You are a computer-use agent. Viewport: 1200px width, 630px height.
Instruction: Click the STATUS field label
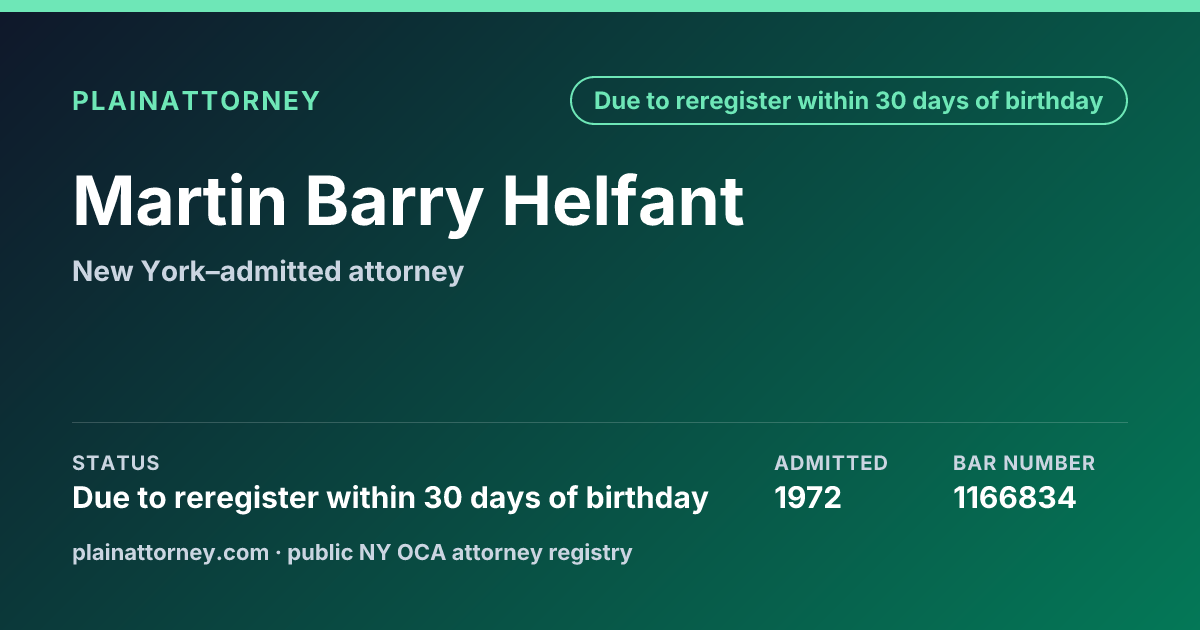(x=116, y=463)
